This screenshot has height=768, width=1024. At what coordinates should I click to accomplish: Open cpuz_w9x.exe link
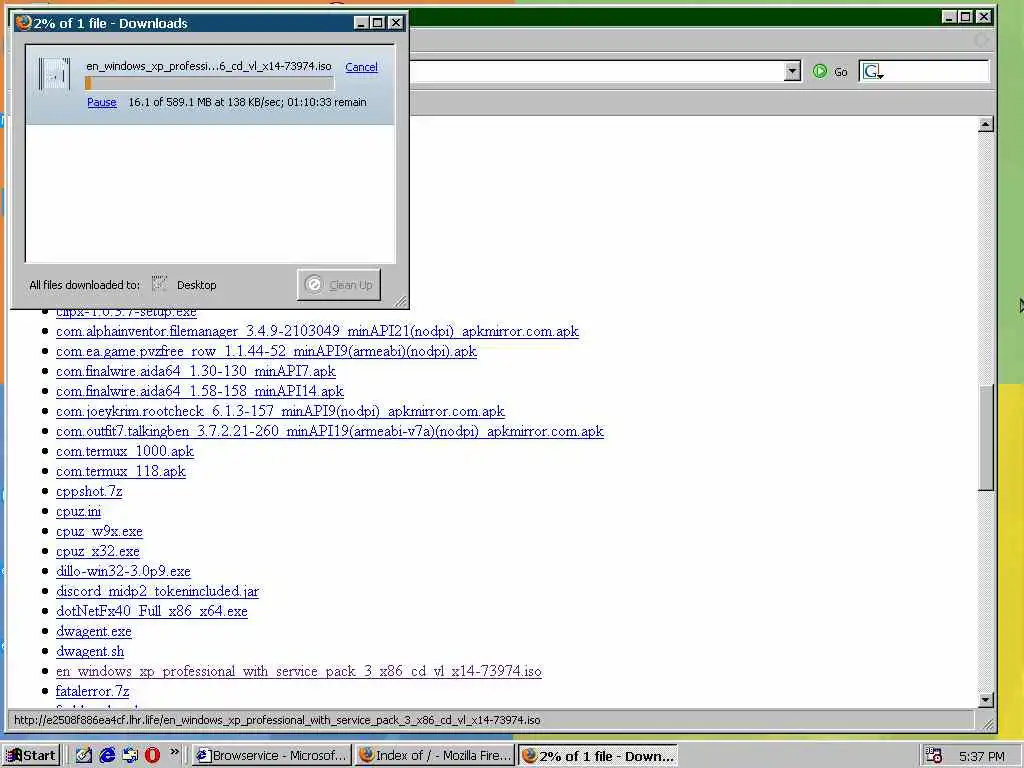[x=99, y=532]
